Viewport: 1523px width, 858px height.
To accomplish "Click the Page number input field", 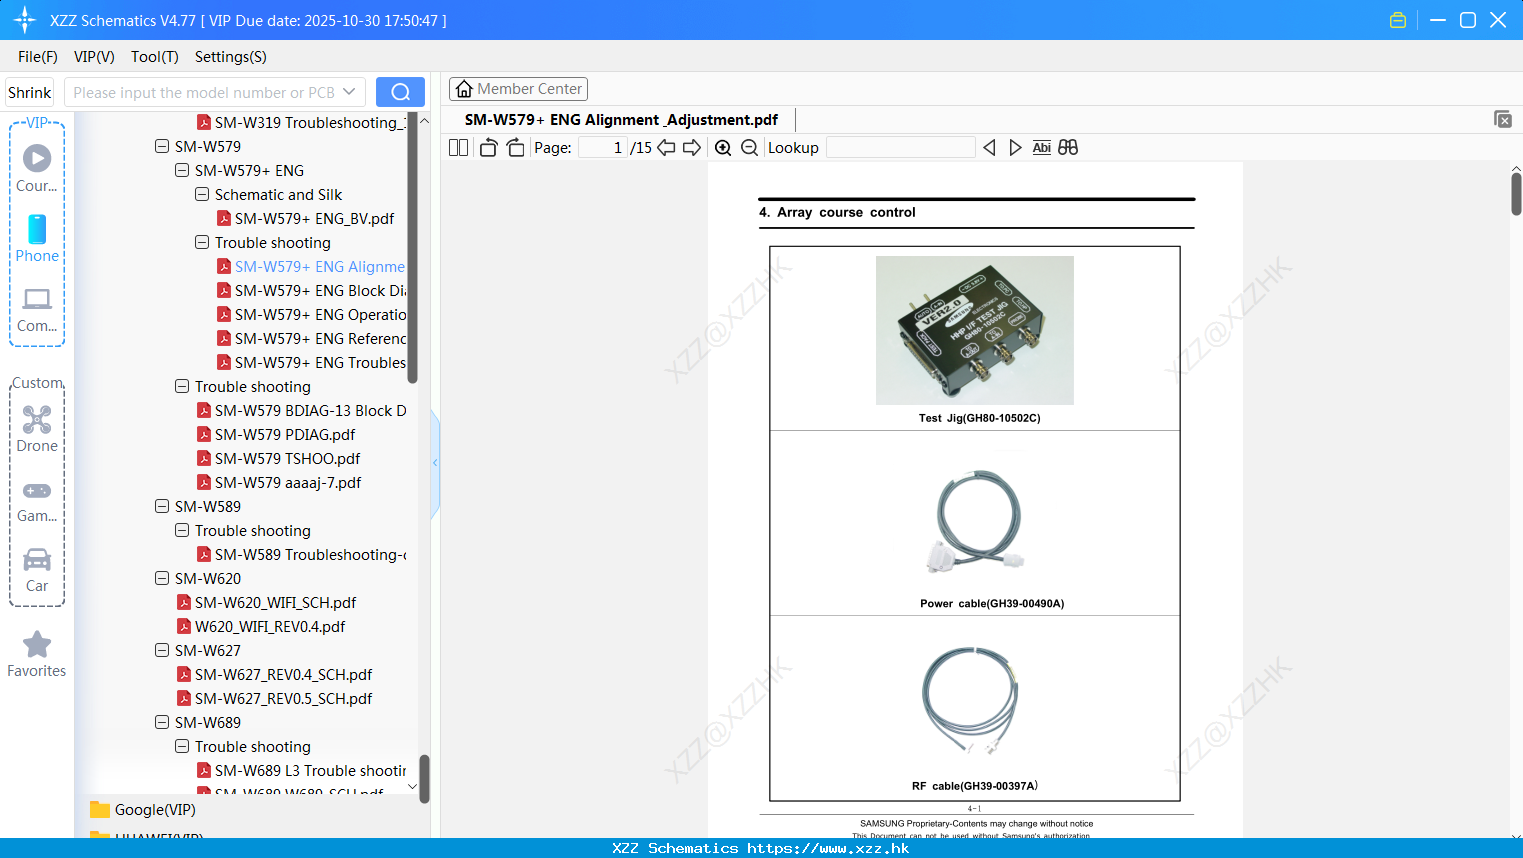I will [603, 148].
